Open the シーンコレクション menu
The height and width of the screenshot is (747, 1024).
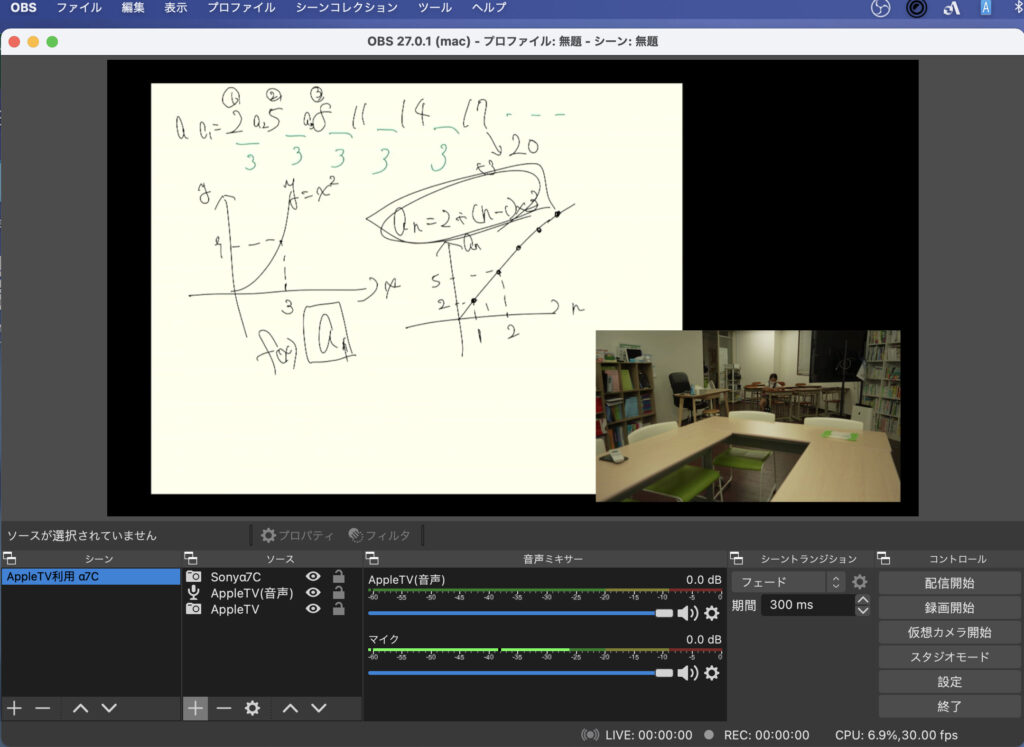tap(346, 8)
